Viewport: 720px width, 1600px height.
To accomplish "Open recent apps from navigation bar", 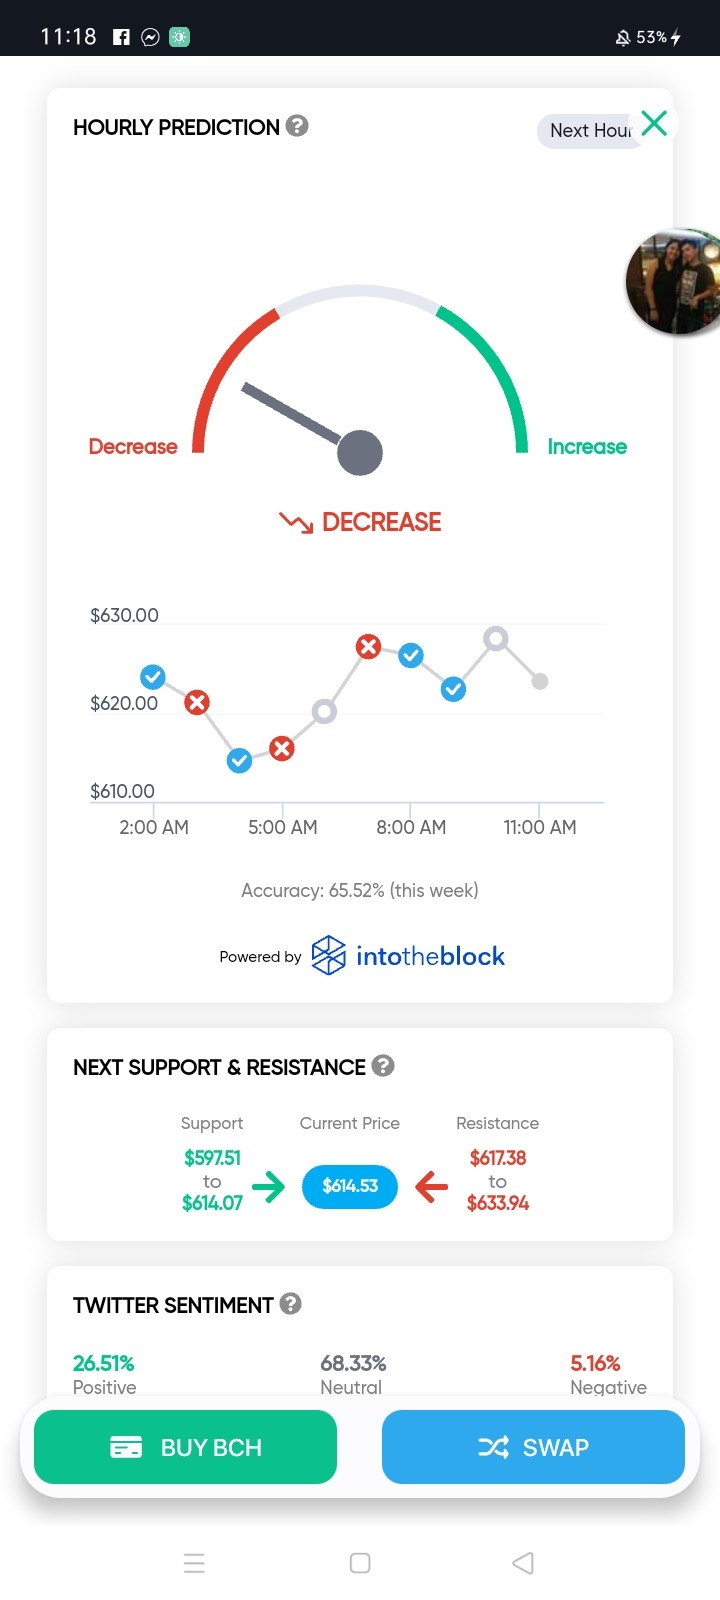I will pyautogui.click(x=194, y=1563).
